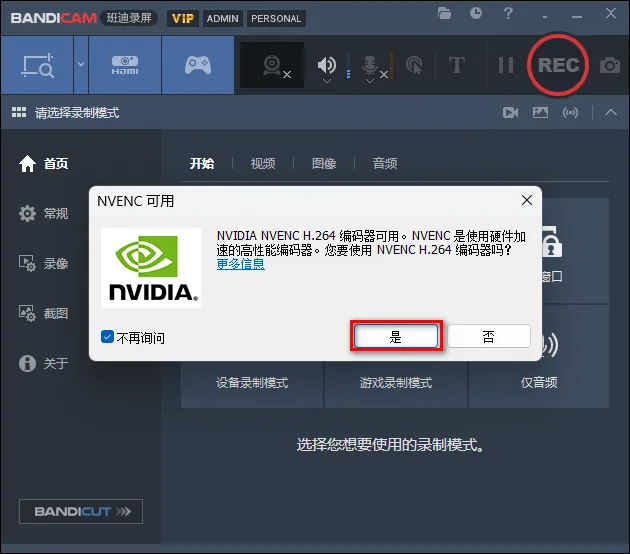Open screen mode dropdown arrow
The image size is (630, 554).
(81, 64)
